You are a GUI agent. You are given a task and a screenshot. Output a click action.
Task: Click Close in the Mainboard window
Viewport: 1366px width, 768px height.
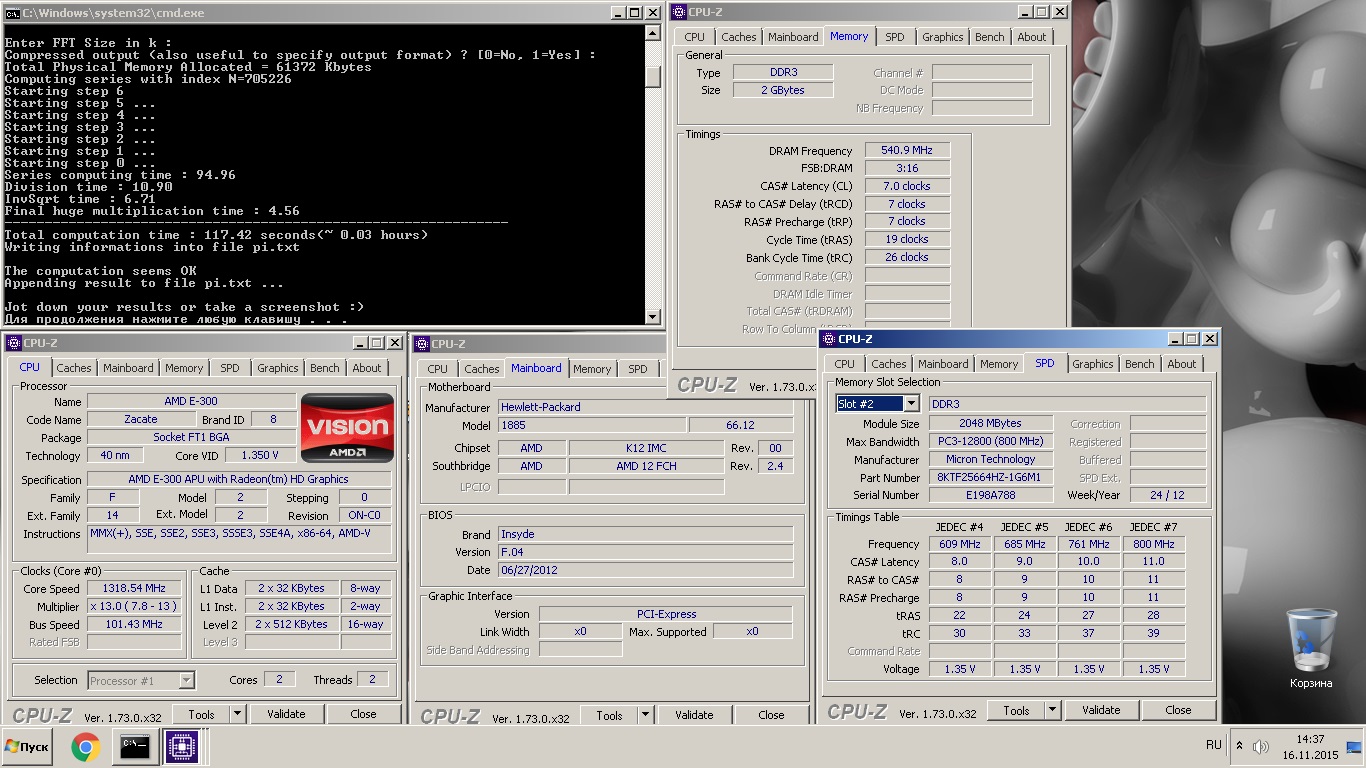pos(772,715)
